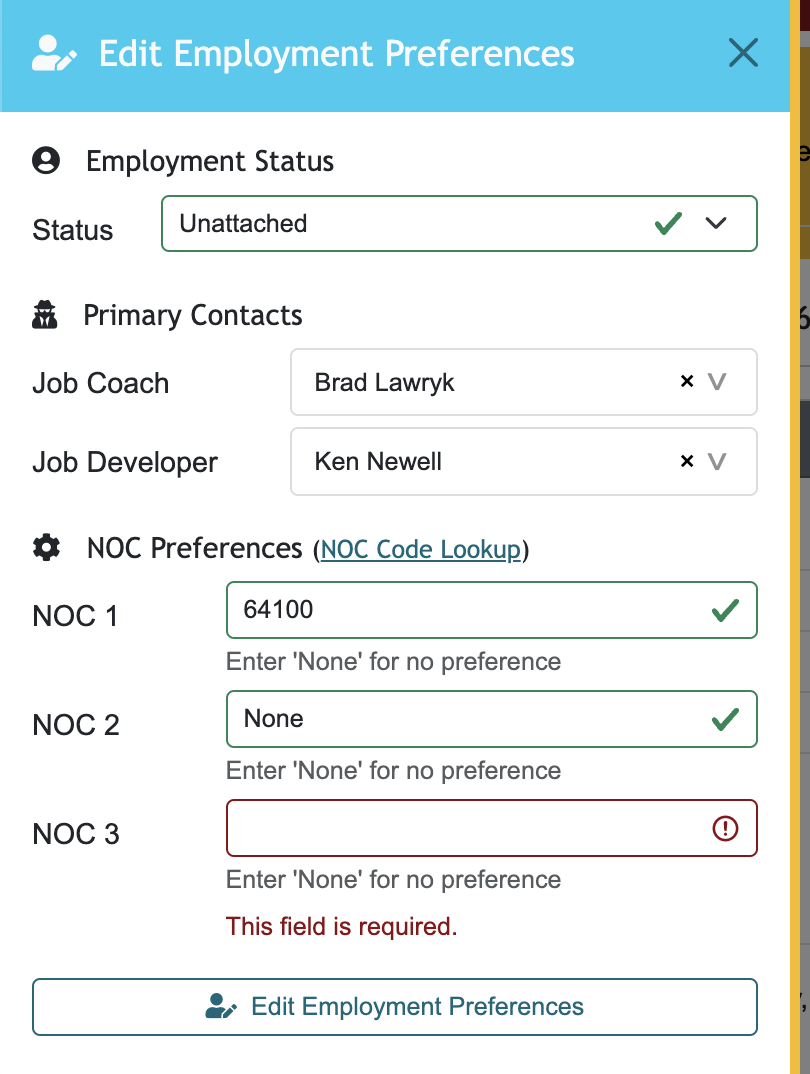The height and width of the screenshot is (1074, 810).
Task: Open the Status dropdown showing Unattached
Action: (x=459, y=224)
